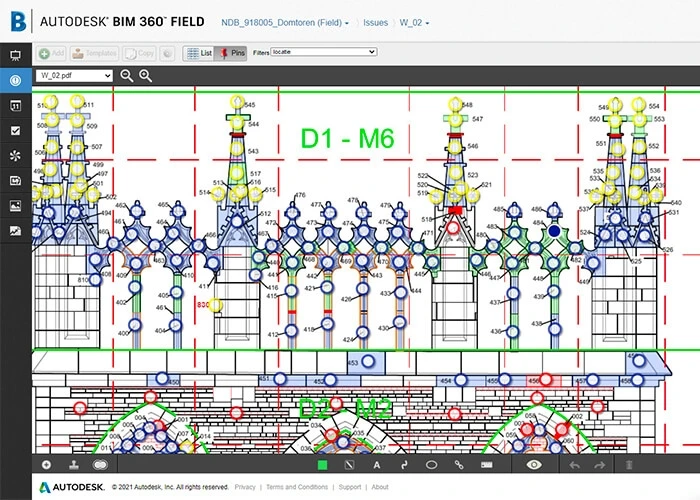Redo the markup action

tap(600, 466)
